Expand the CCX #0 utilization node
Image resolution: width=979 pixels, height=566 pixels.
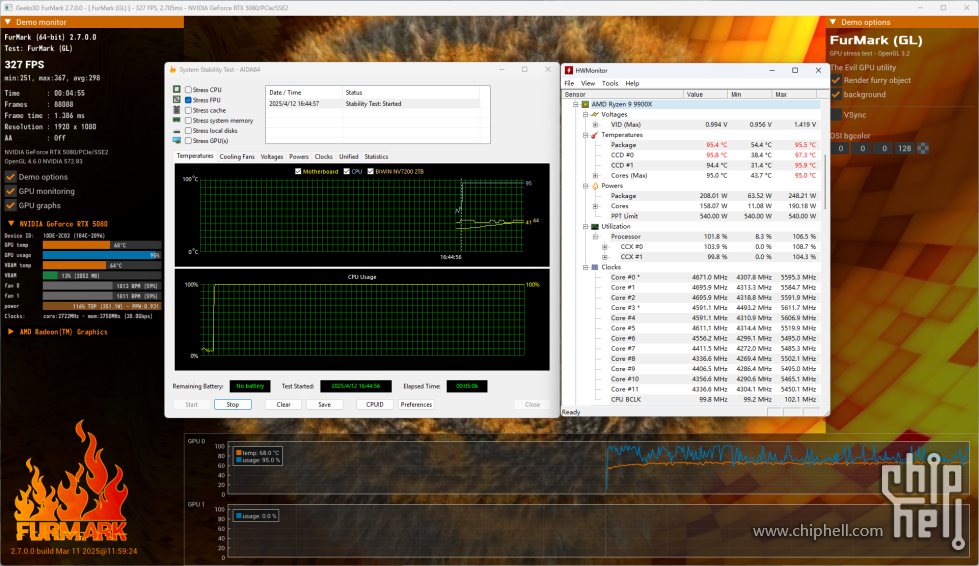coord(604,246)
